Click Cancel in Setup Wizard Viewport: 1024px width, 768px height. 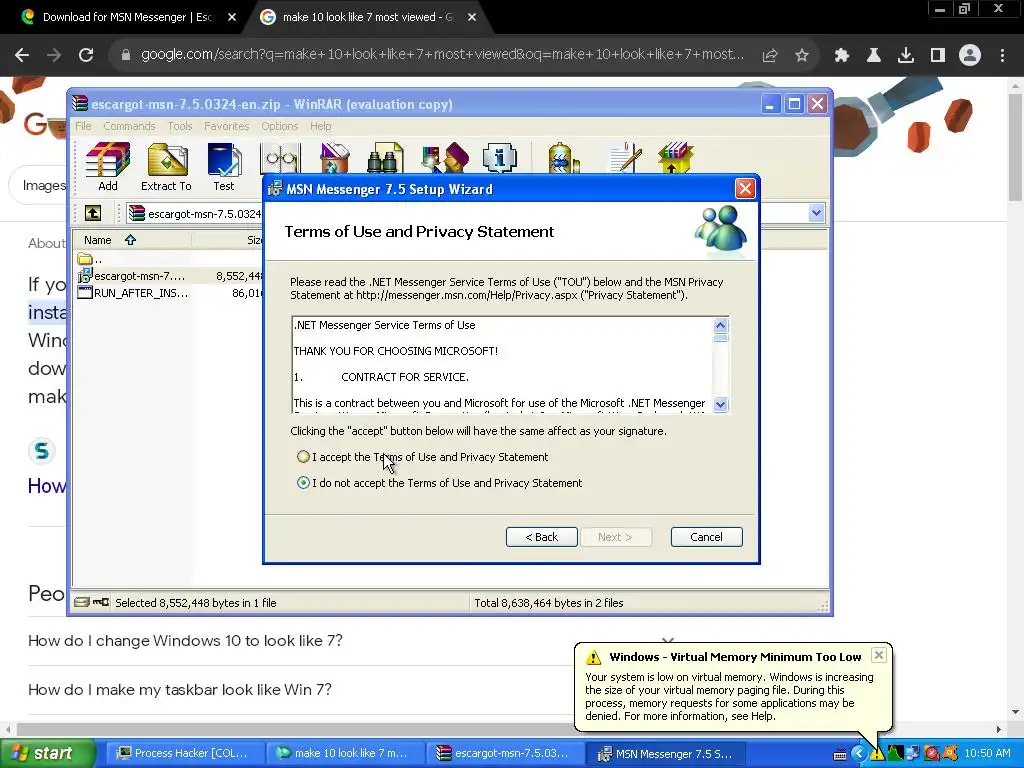706,537
